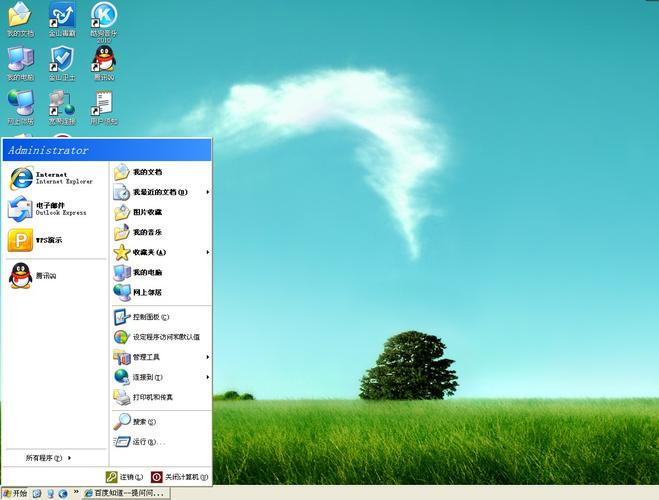Click the 开始 Start button on taskbar
This screenshot has width=659, height=500.
[15, 493]
